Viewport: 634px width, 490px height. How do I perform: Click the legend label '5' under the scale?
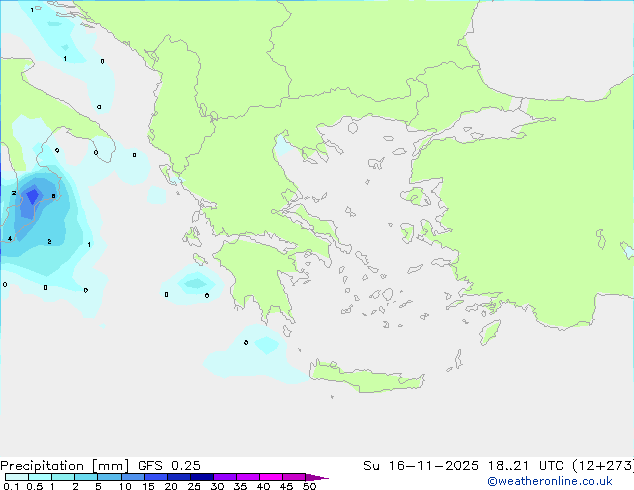pyautogui.click(x=98, y=486)
